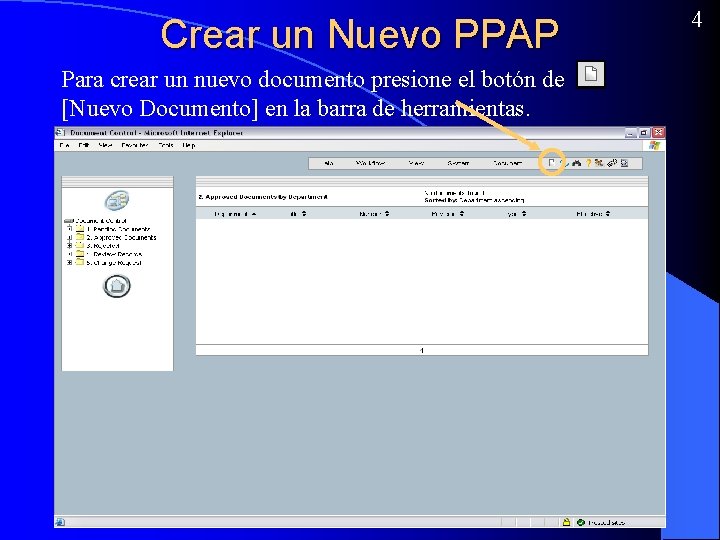Viewport: 720px width, 540px height.
Task: Click the Windows flag logo in the menu bar
Action: click(654, 145)
